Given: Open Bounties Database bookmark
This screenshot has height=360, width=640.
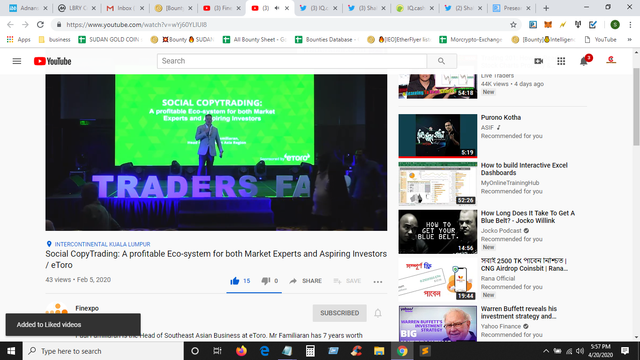Looking at the screenshot, I should tap(327, 40).
